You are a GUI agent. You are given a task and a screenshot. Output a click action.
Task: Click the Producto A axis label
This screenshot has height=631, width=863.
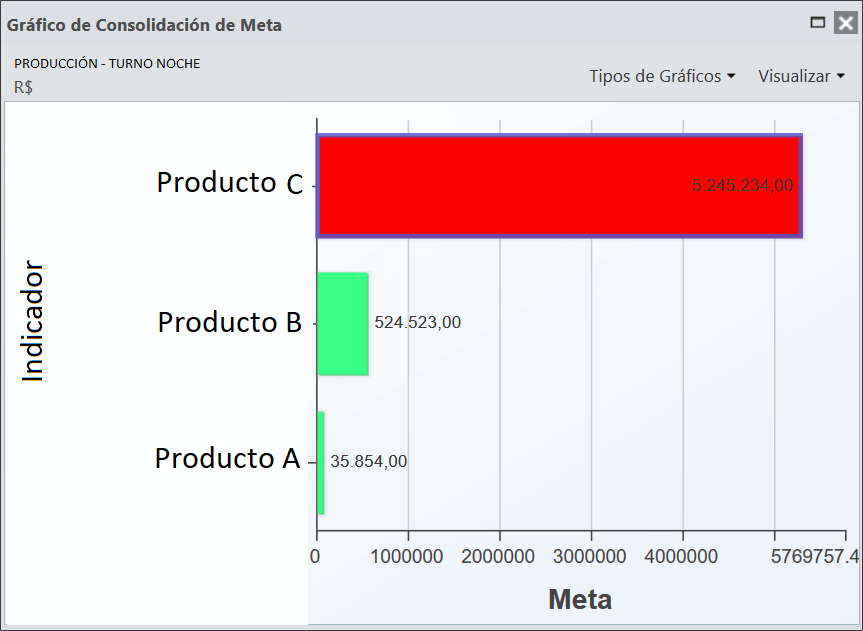pos(227,458)
